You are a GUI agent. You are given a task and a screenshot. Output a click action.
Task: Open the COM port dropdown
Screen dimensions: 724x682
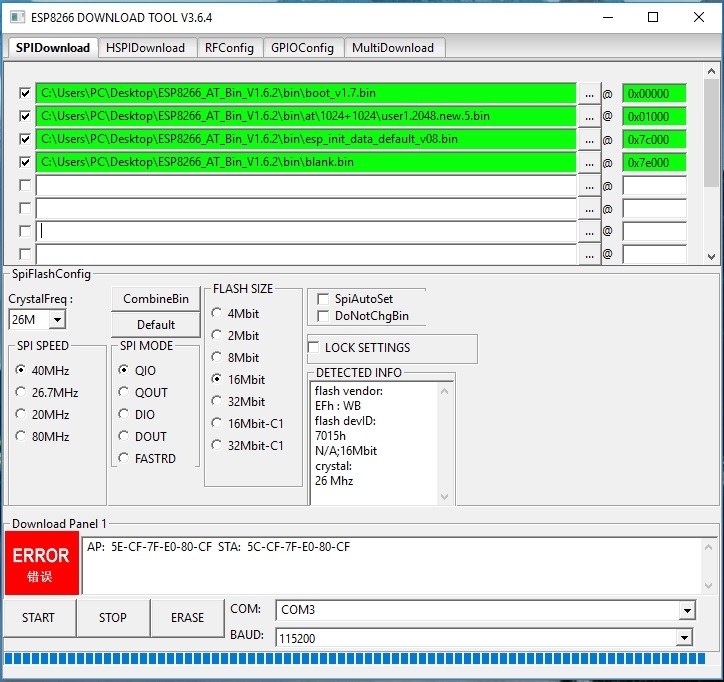[687, 610]
